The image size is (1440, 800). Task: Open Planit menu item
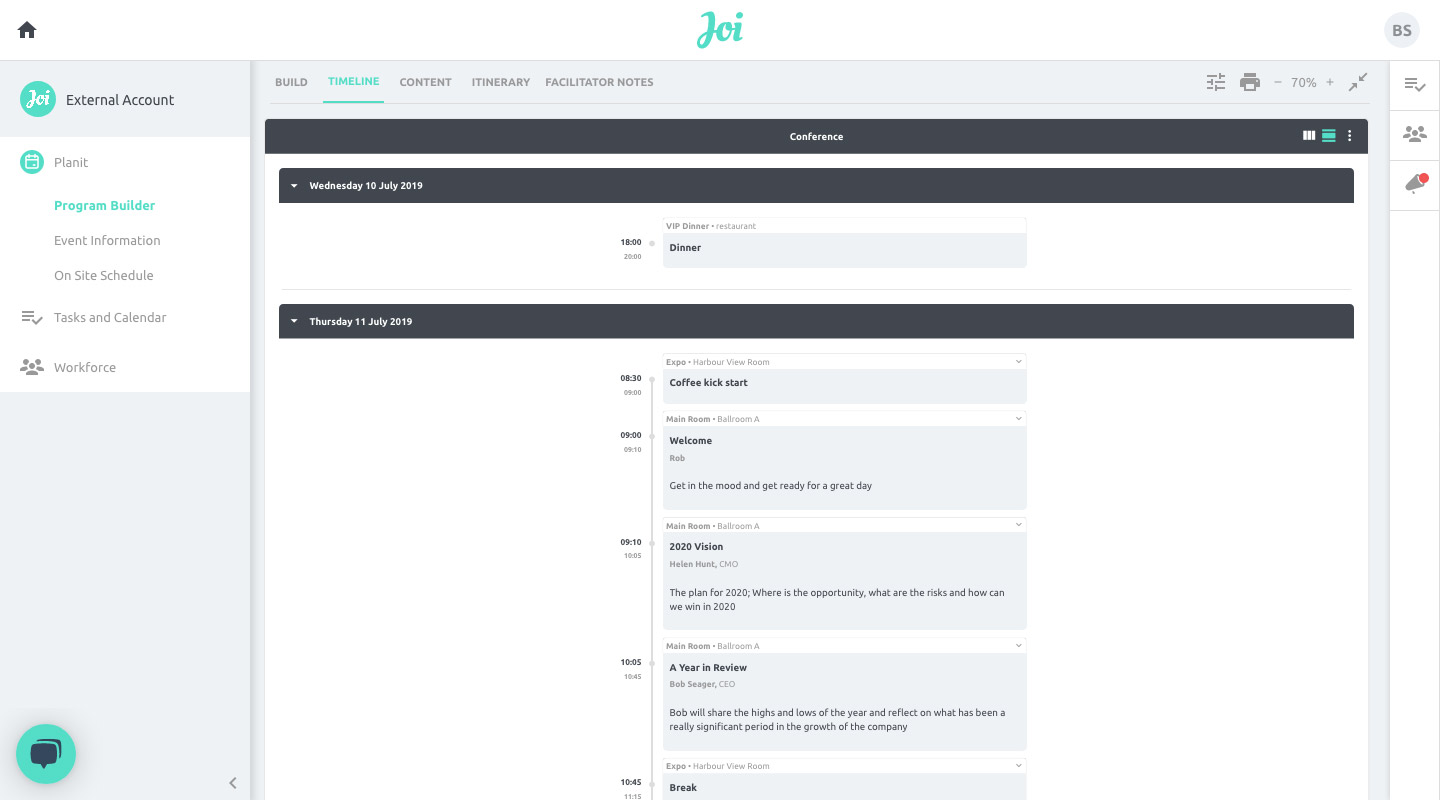pos(71,162)
